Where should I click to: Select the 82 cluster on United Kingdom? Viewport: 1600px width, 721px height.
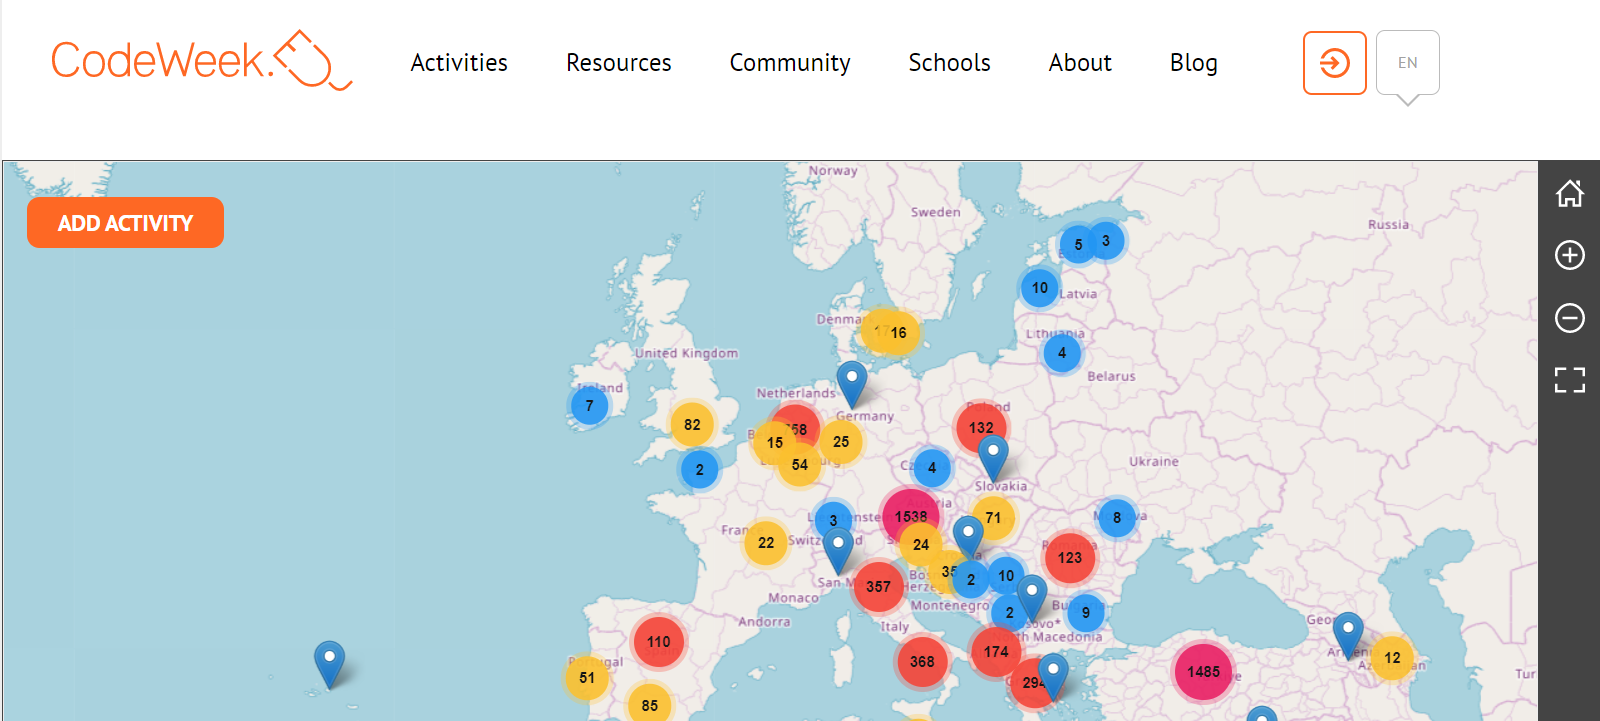pyautogui.click(x=692, y=424)
